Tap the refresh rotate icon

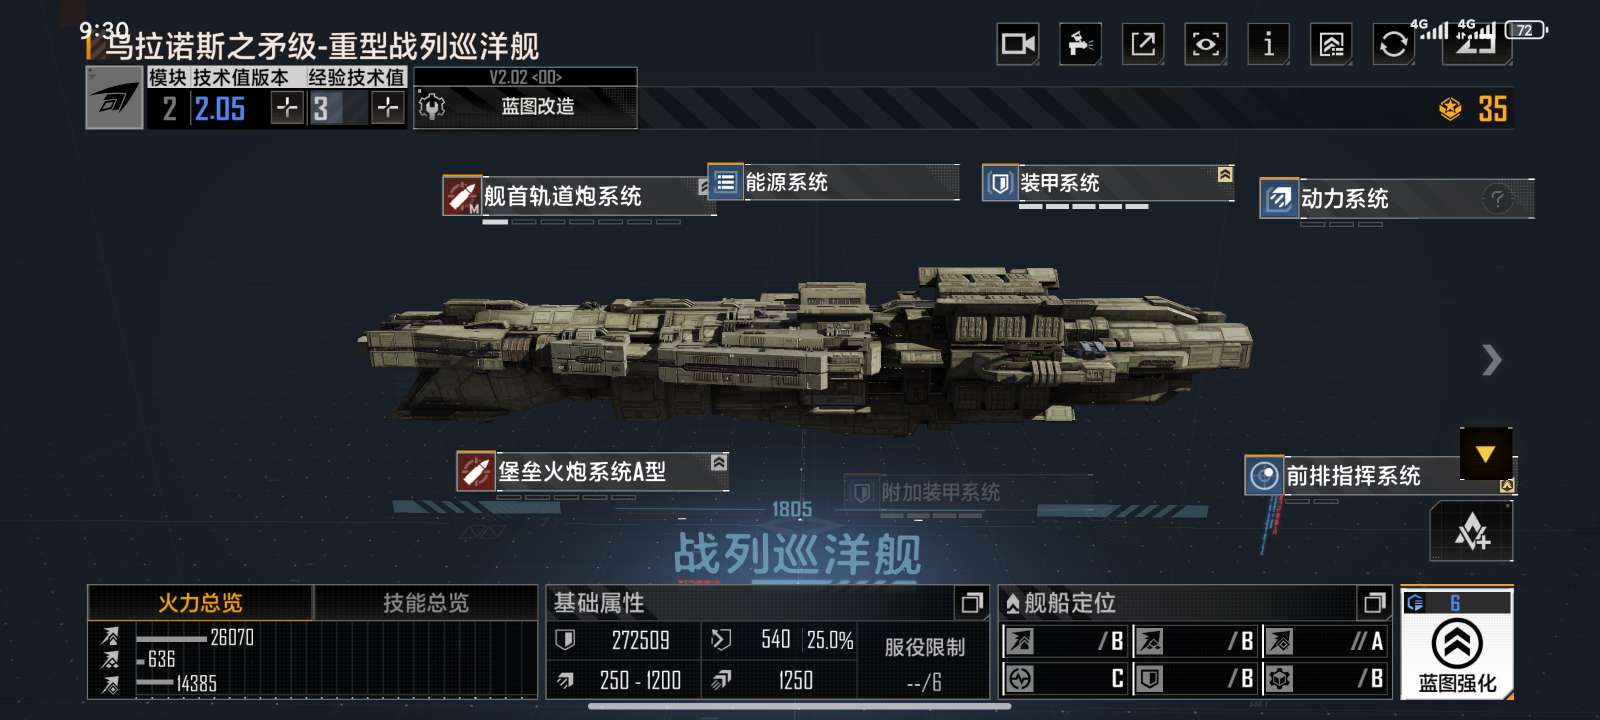coord(1393,44)
